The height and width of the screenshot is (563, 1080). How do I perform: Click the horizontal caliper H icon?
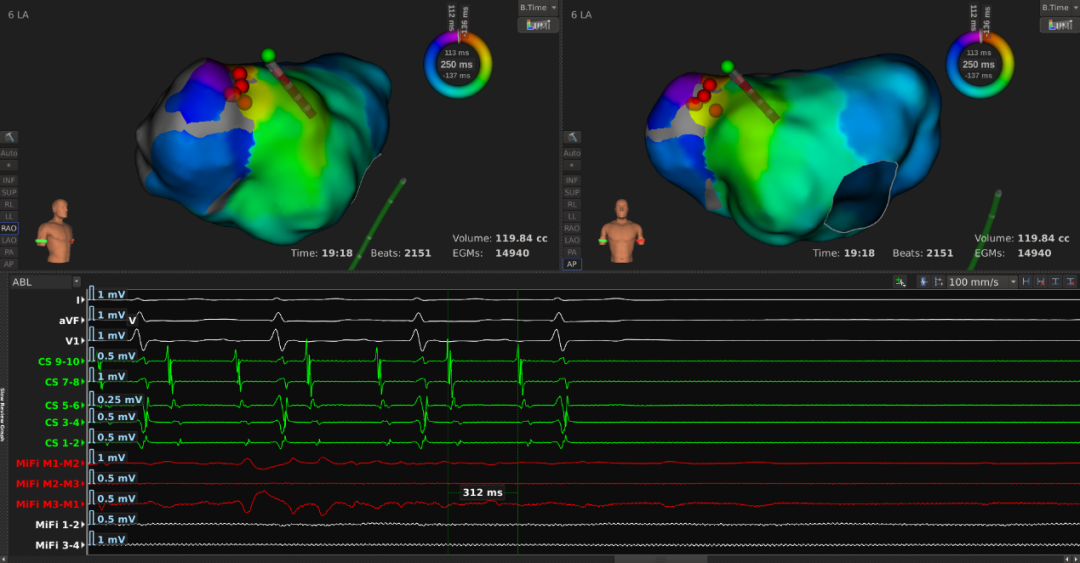pyautogui.click(x=1026, y=282)
